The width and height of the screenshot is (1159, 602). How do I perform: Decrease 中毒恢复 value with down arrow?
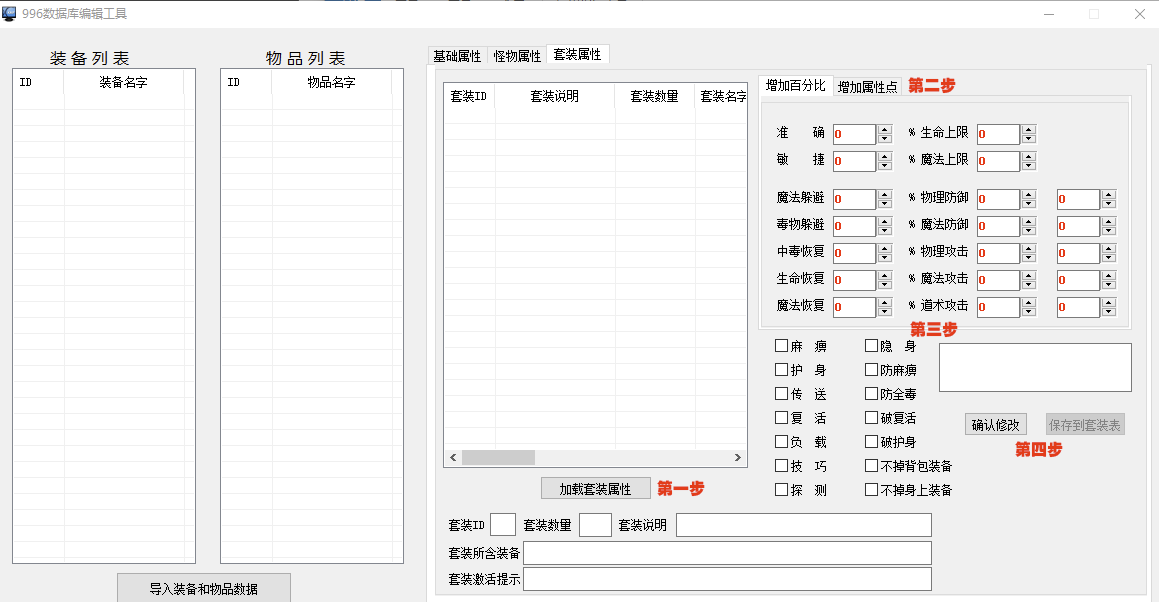pos(885,258)
